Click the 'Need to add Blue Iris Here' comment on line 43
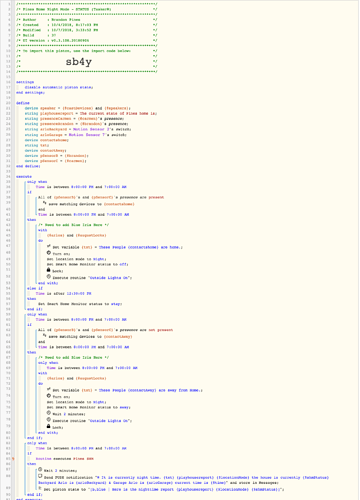The image size is (360, 500). [x=74, y=225]
